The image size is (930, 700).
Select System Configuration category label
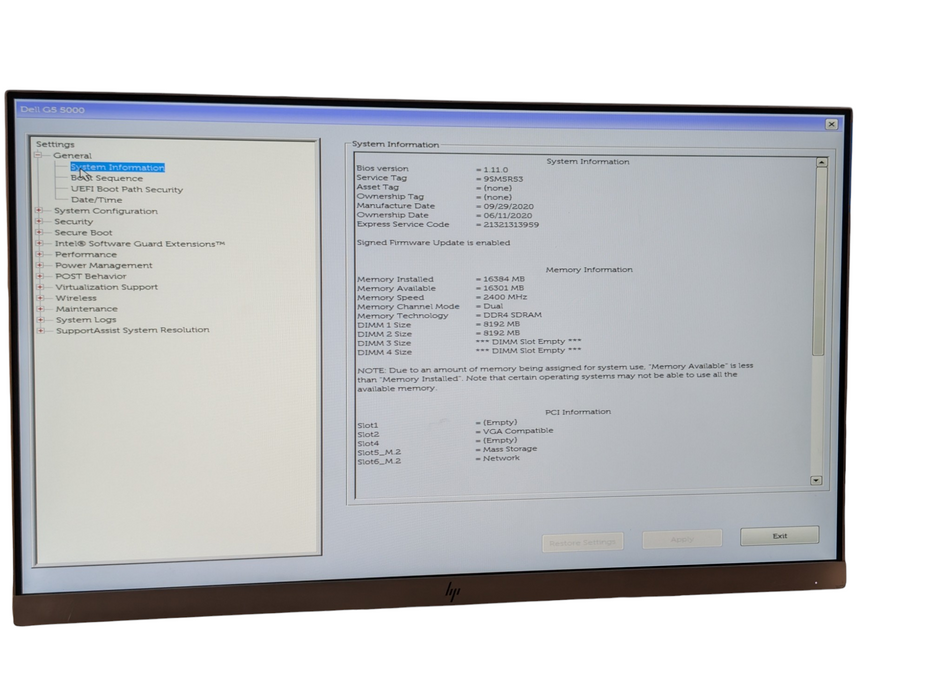click(106, 211)
